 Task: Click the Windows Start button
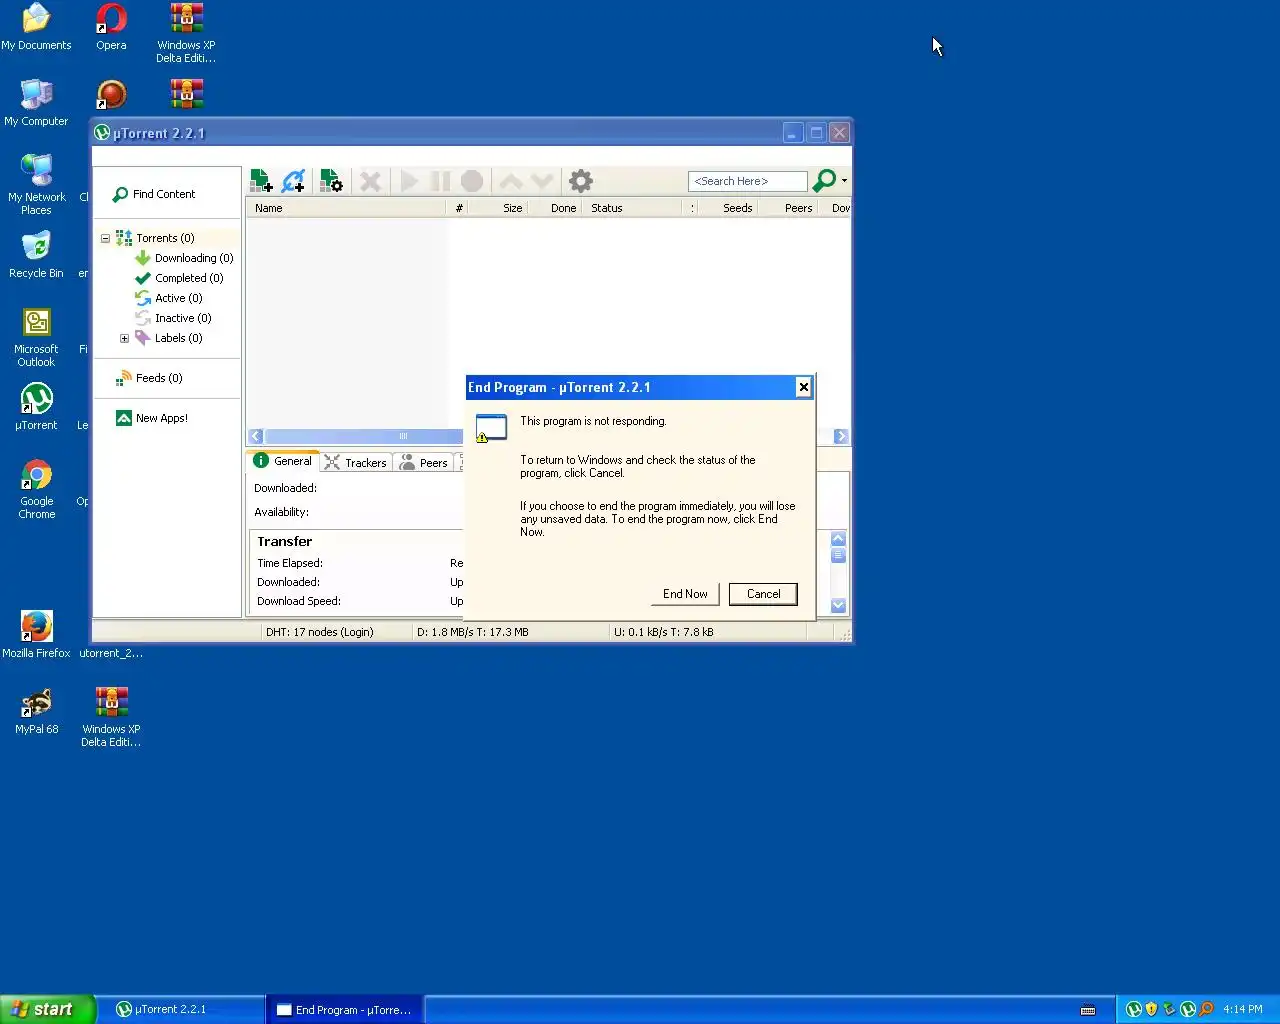pyautogui.click(x=48, y=1009)
